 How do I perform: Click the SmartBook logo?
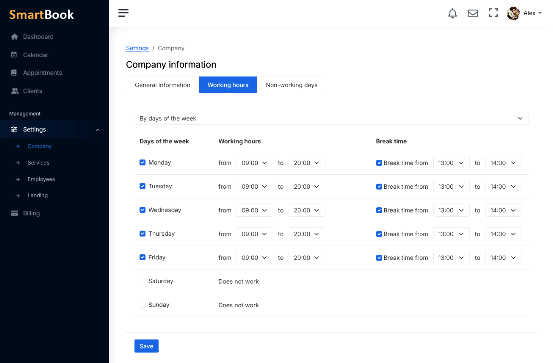tap(42, 14)
